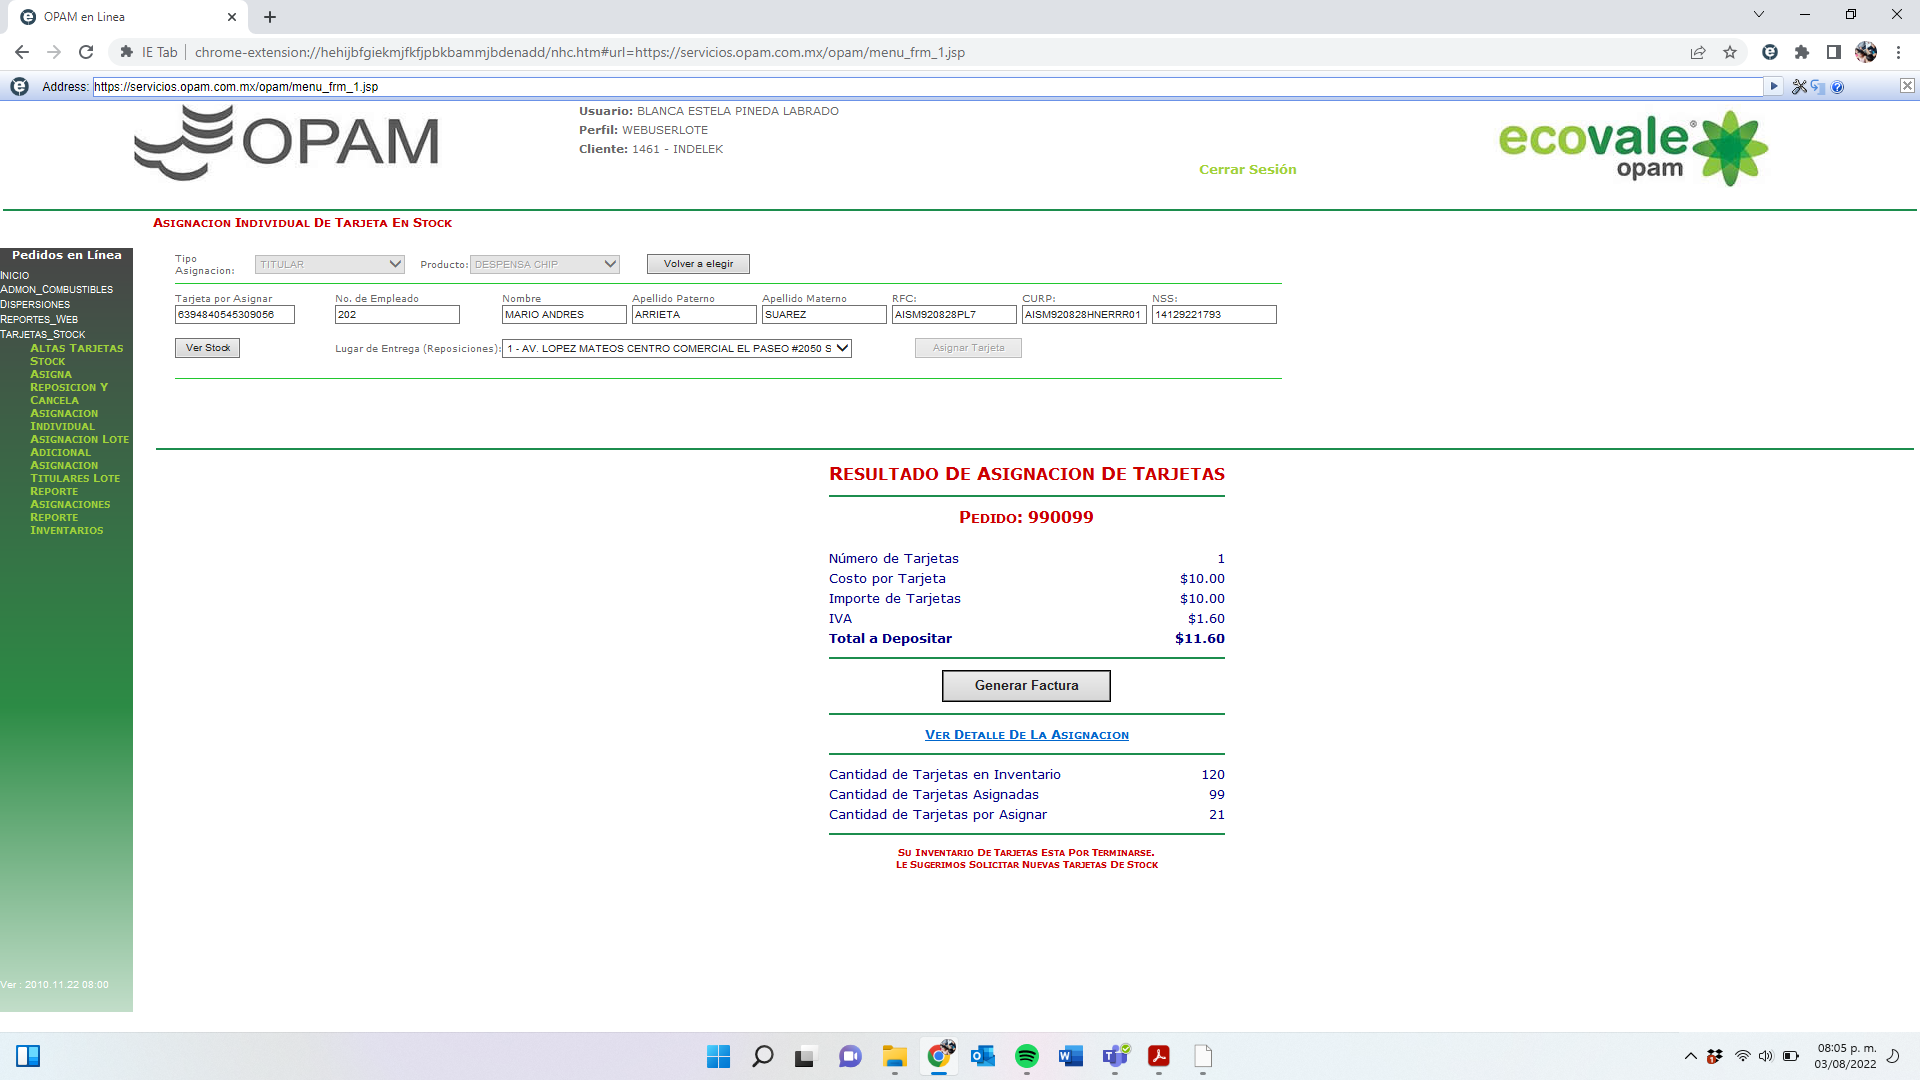Click the IE Tab extension icon in Chrome toolbar

[1769, 52]
